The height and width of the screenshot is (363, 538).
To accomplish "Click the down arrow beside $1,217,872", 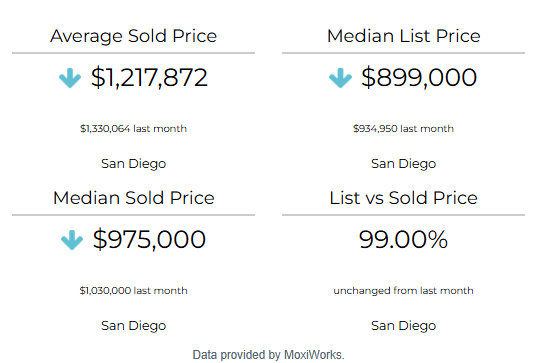I will [70, 78].
